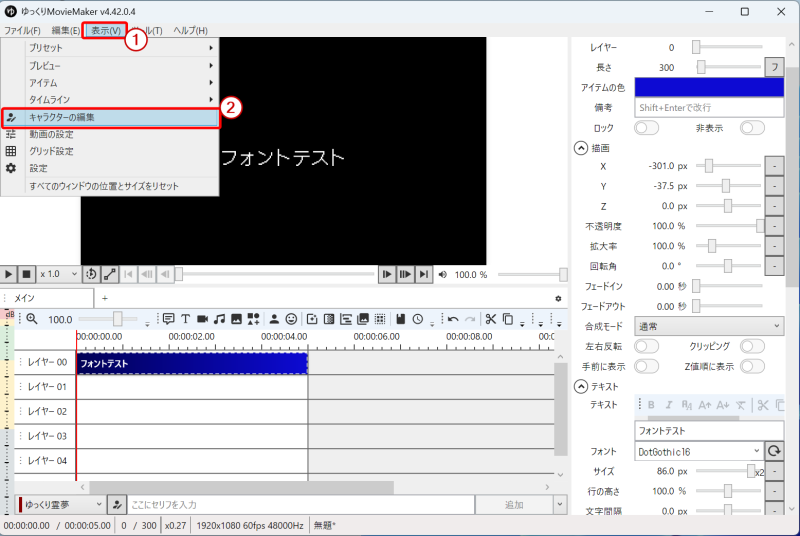Toggle the ロック switch on
The image size is (800, 536).
646,128
